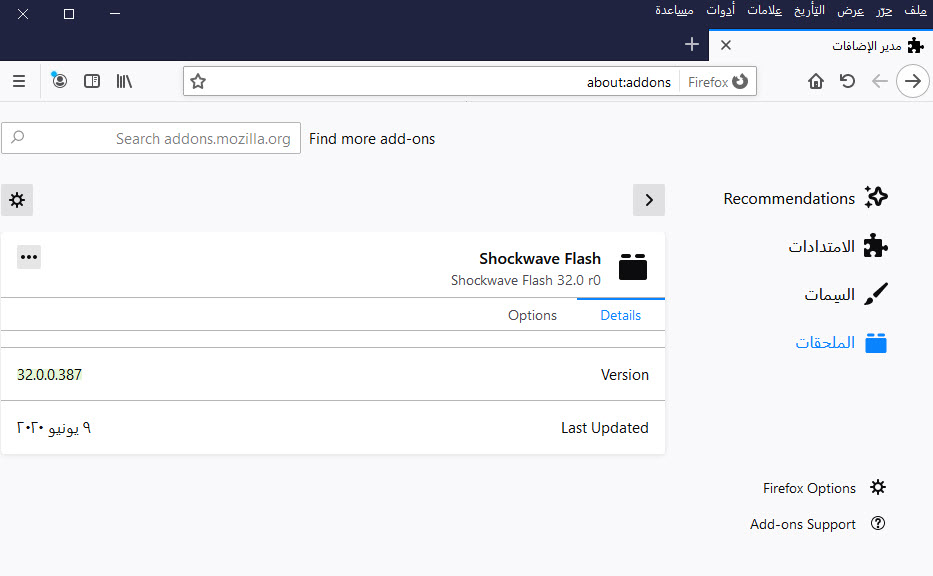Open the مساعدة menu

click(x=674, y=10)
